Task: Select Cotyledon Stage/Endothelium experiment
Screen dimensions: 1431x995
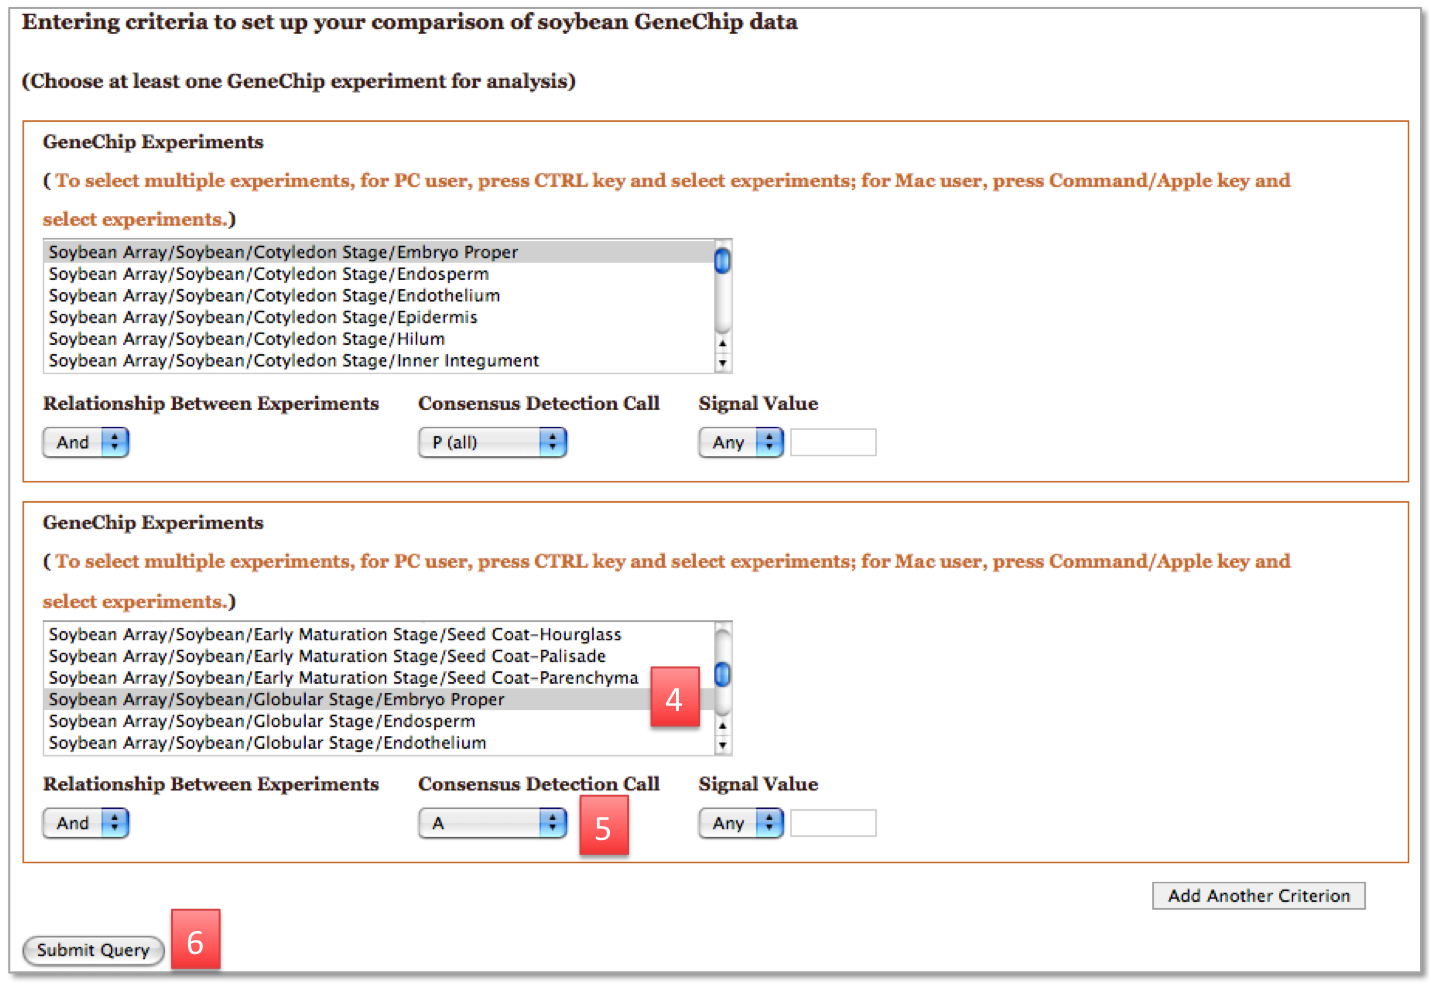Action: 380,296
